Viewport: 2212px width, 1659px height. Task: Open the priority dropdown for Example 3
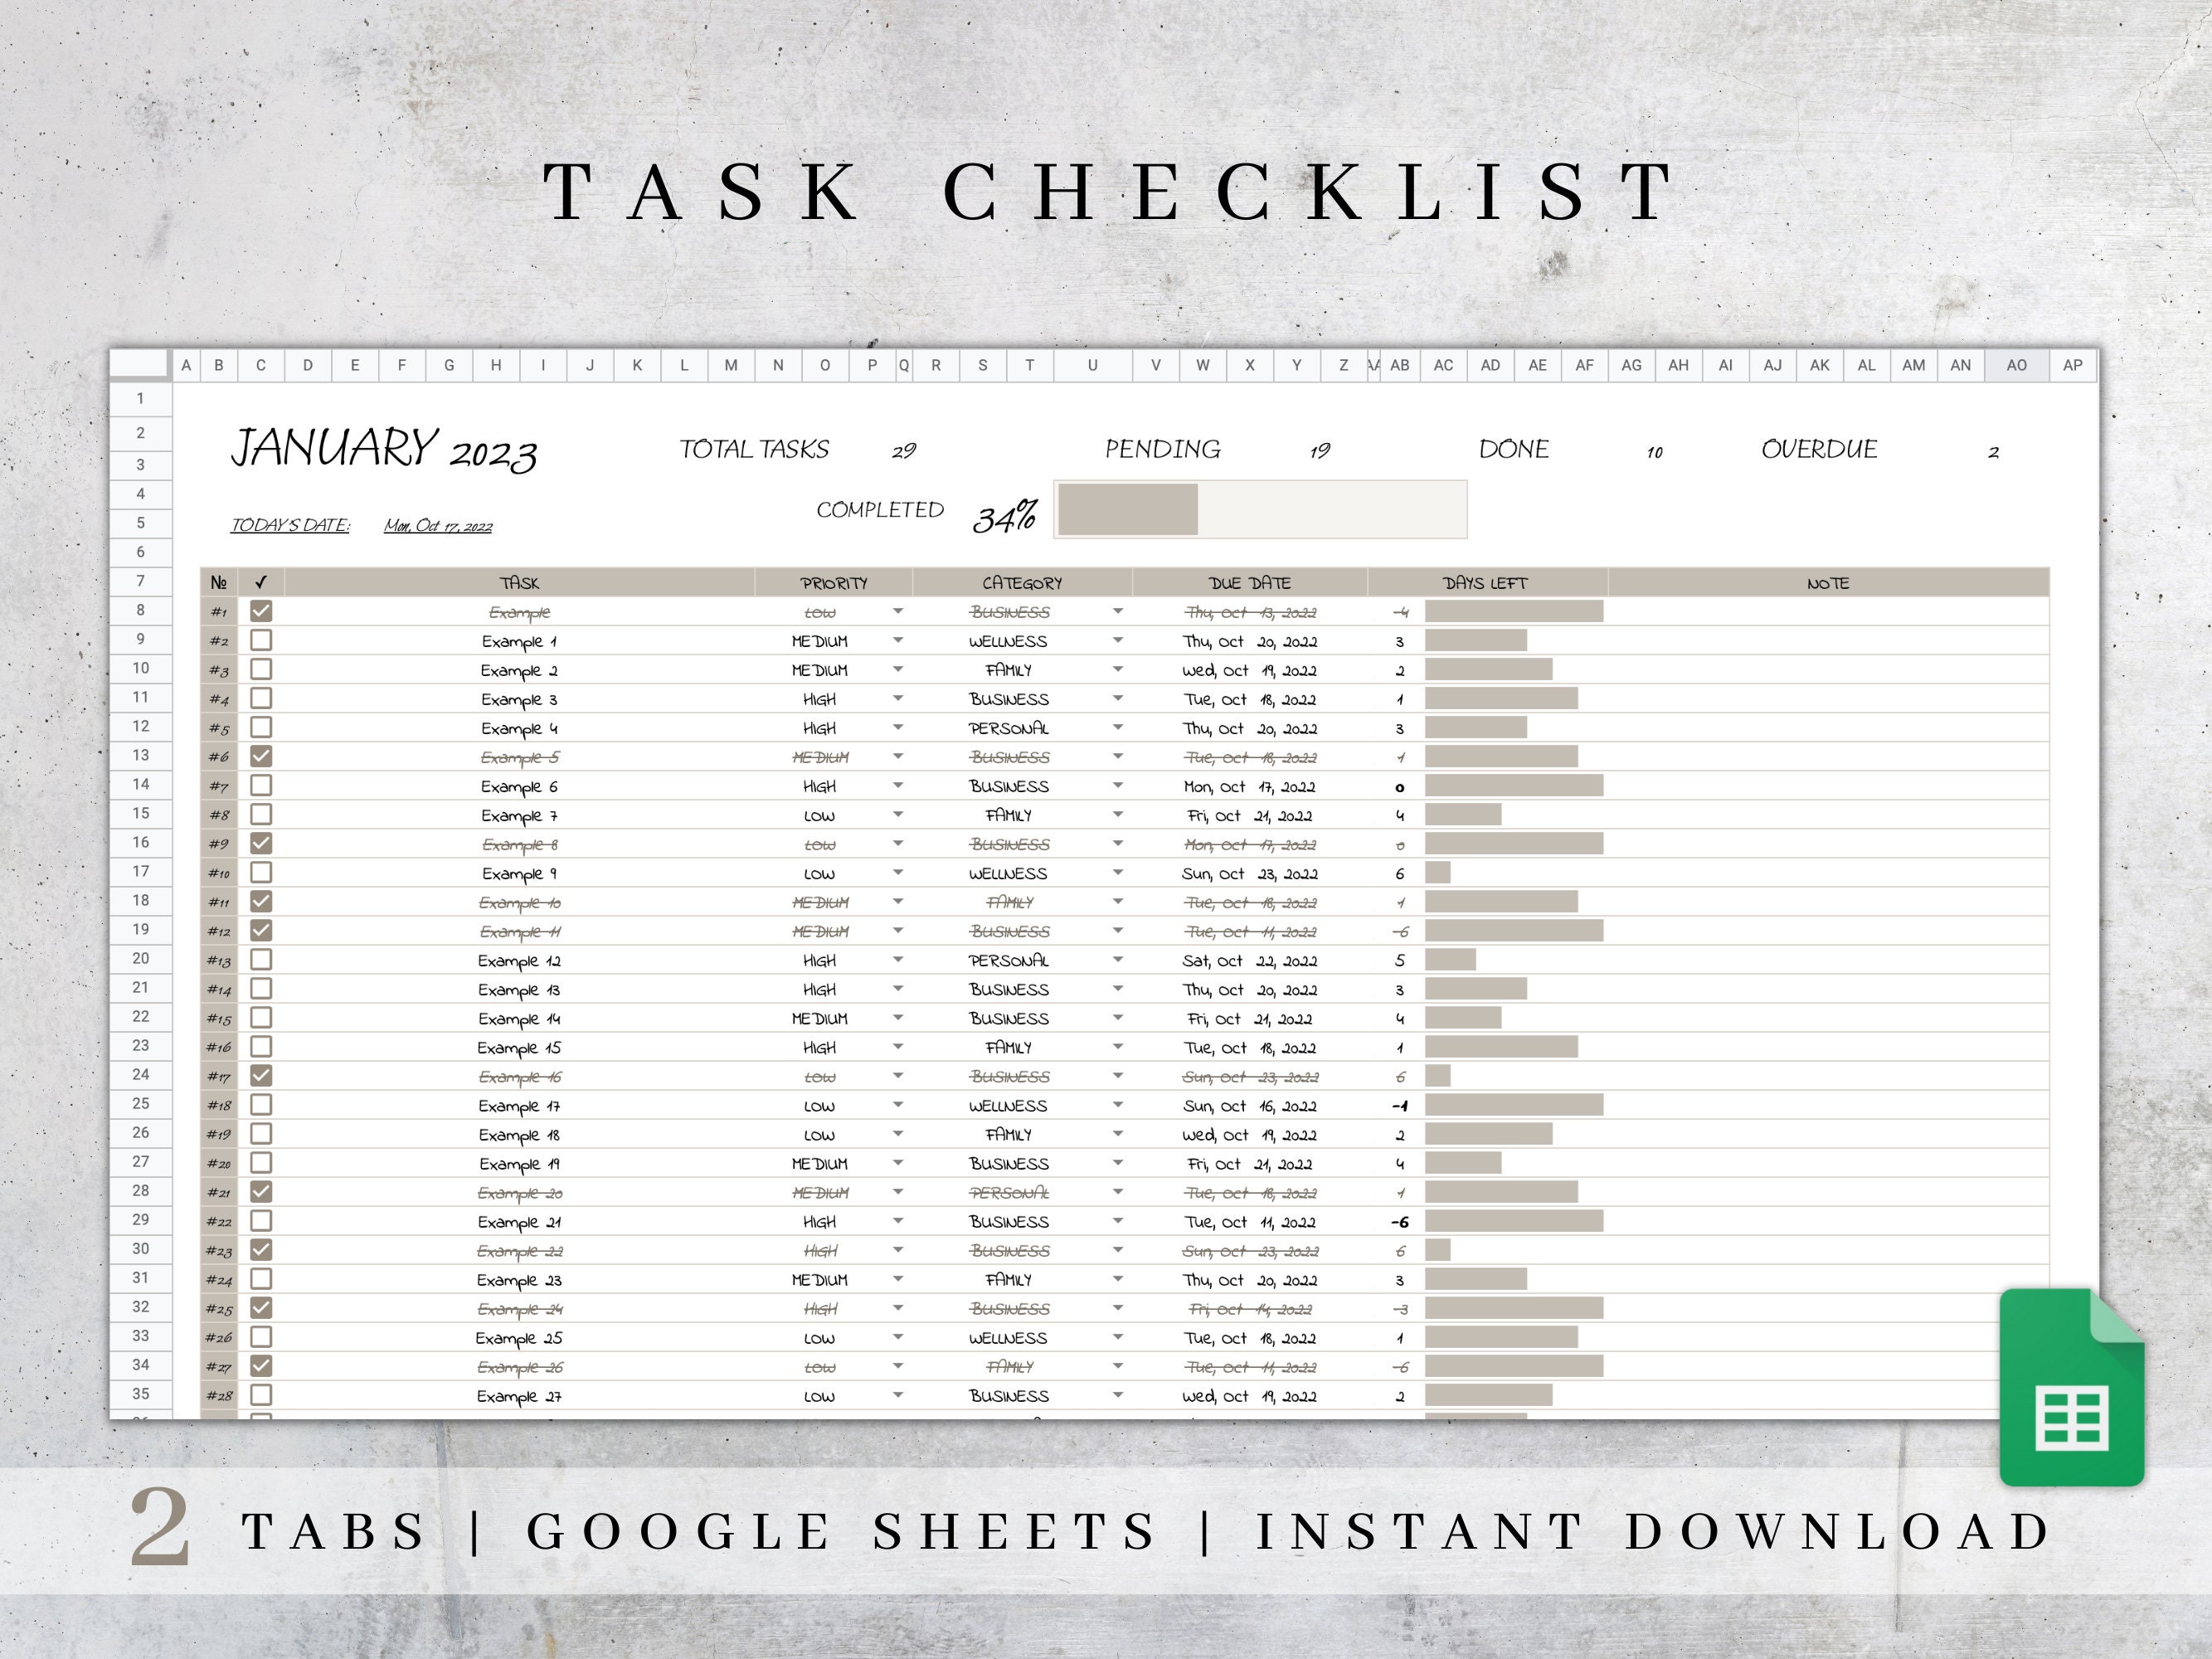(897, 699)
